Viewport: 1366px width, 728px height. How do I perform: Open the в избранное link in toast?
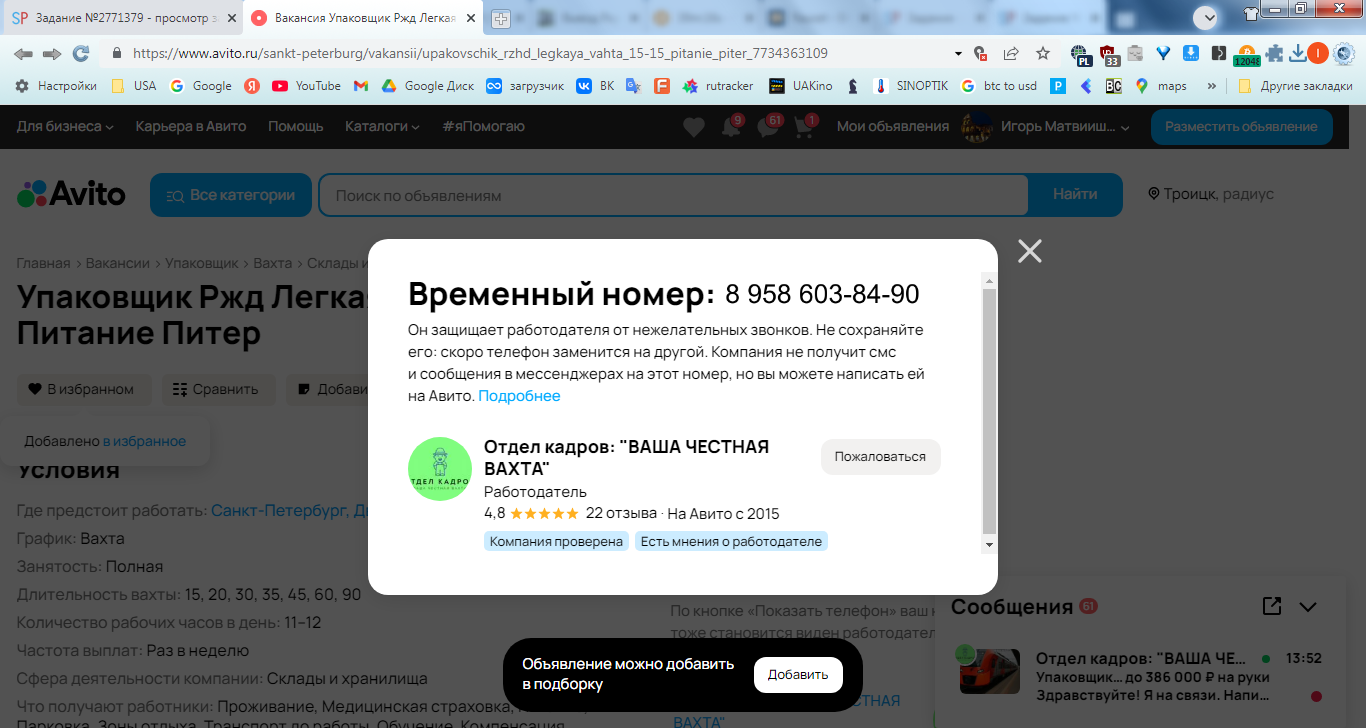coord(144,441)
